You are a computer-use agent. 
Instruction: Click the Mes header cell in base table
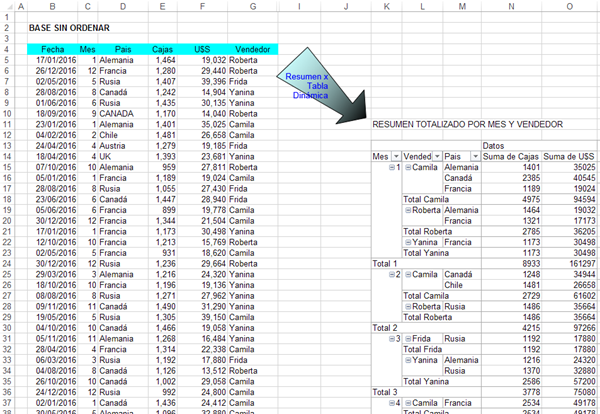(x=88, y=49)
